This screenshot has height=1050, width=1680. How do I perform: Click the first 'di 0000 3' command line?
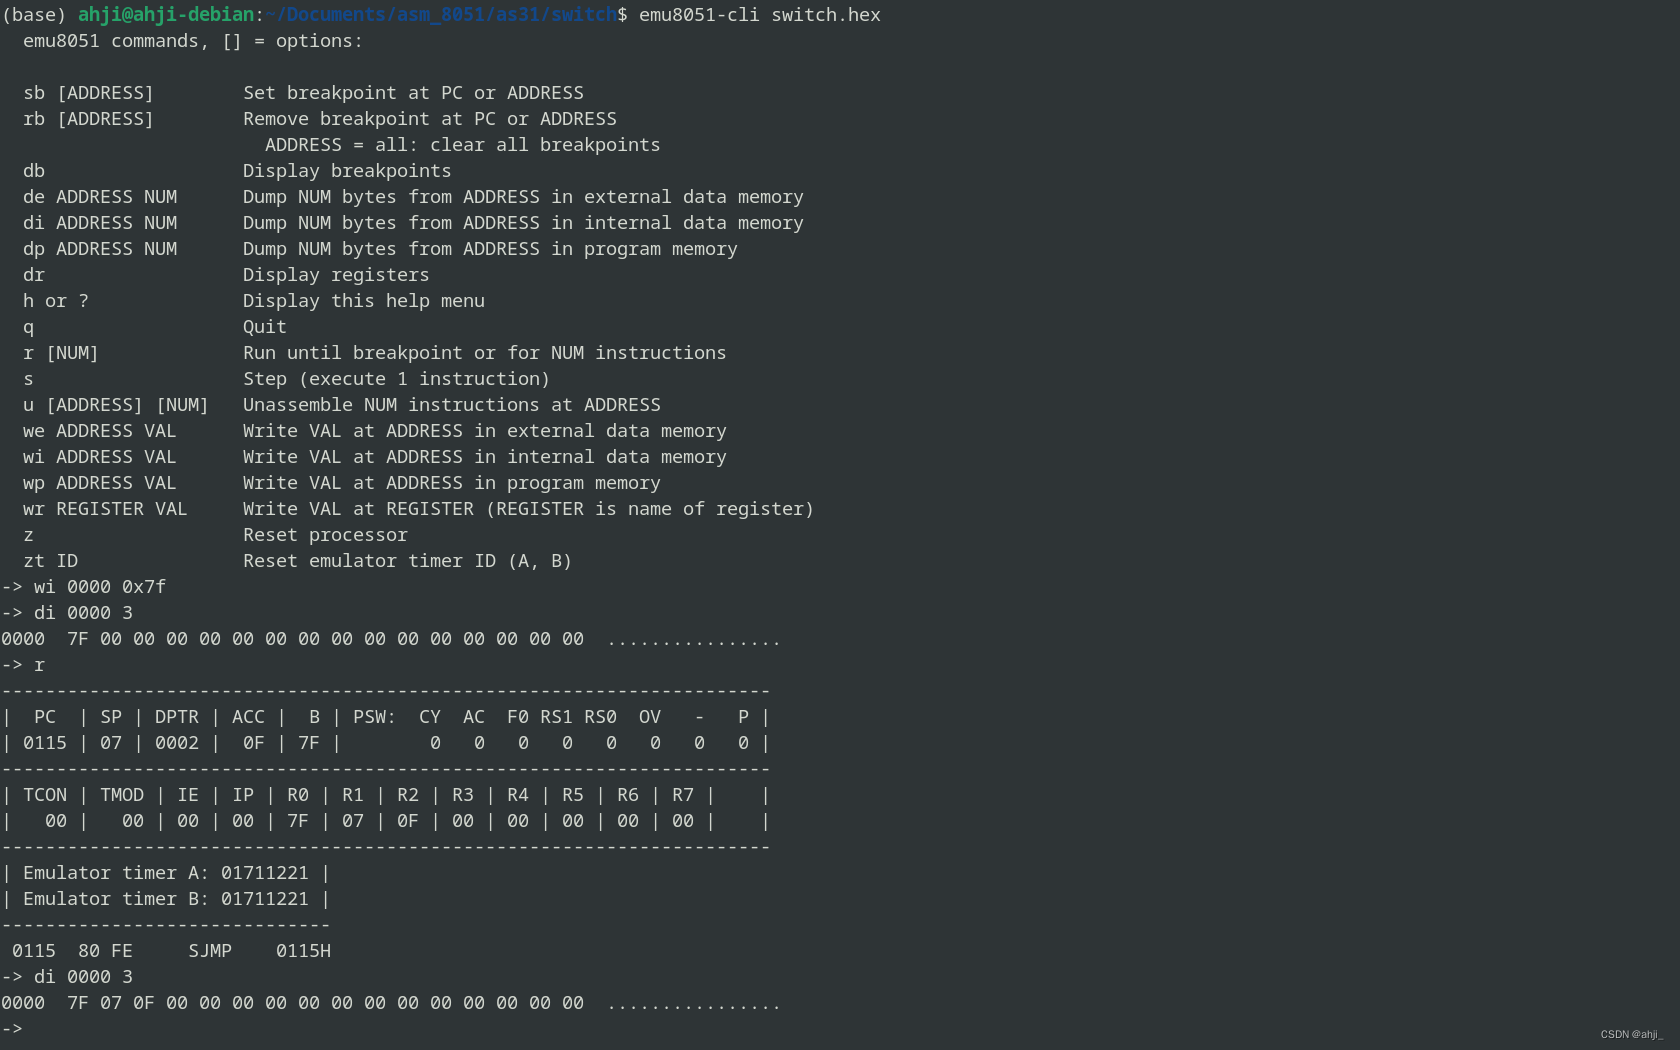tap(83, 613)
